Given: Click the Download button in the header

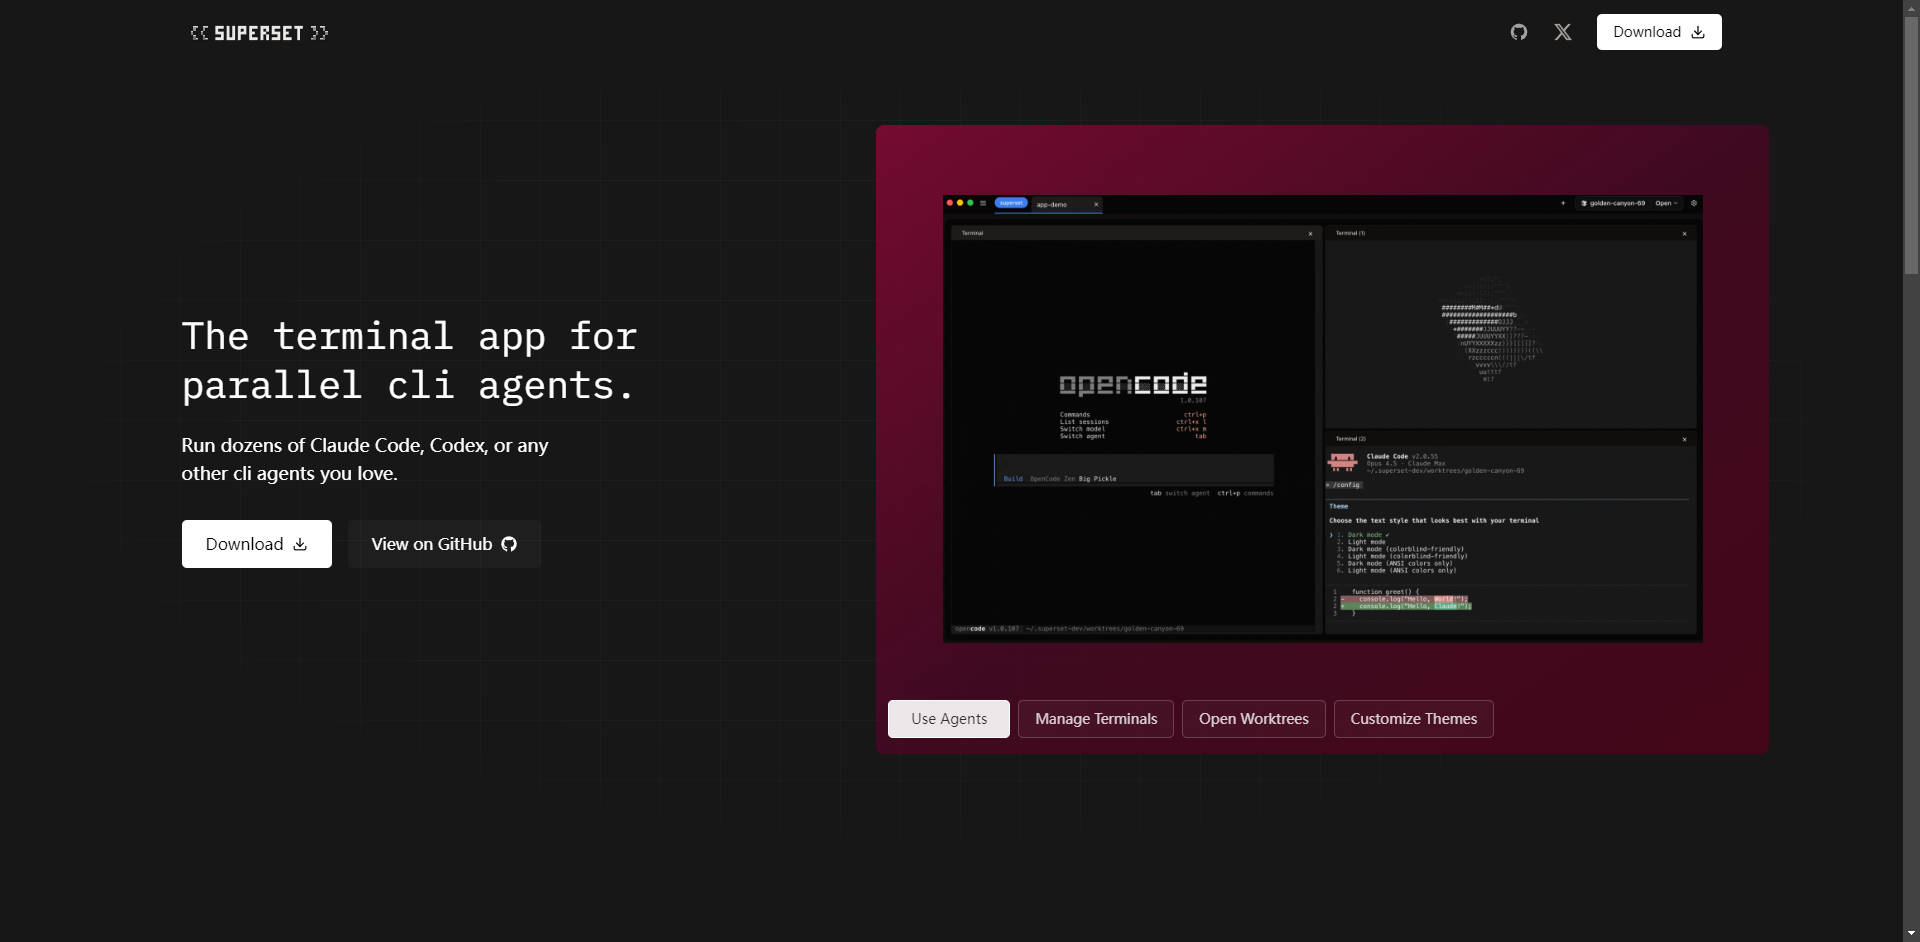Looking at the screenshot, I should (x=1658, y=32).
